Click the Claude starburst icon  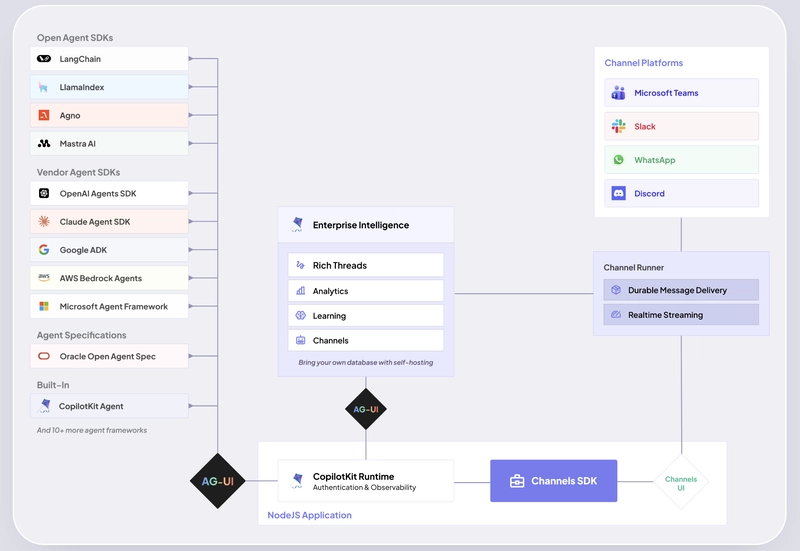(x=44, y=221)
